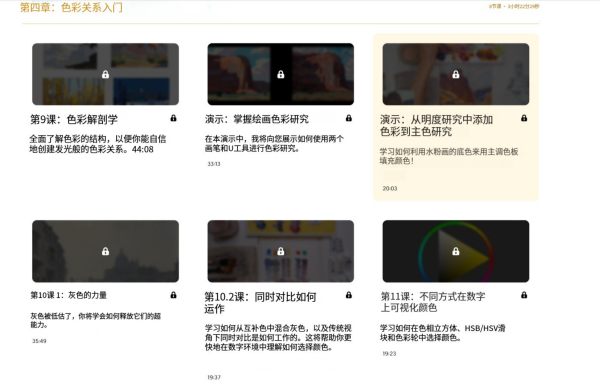
Task: Click the padlock beside title 第9课：色彩解剖学
Action: click(173, 118)
